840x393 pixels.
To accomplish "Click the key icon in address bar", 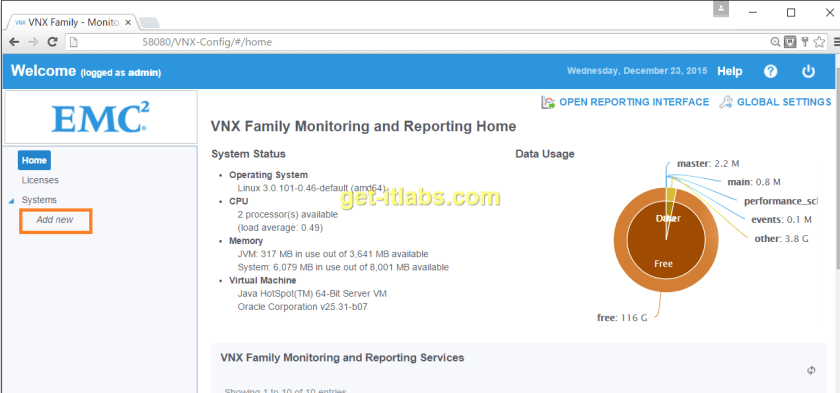I will click(x=805, y=42).
